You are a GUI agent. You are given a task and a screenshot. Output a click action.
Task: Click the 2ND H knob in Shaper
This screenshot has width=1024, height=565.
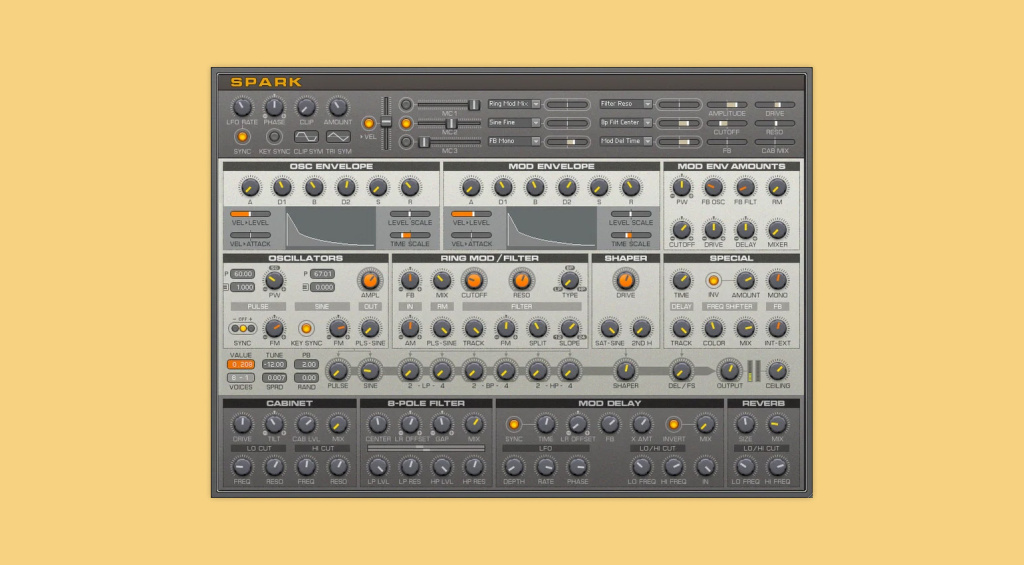click(x=641, y=329)
